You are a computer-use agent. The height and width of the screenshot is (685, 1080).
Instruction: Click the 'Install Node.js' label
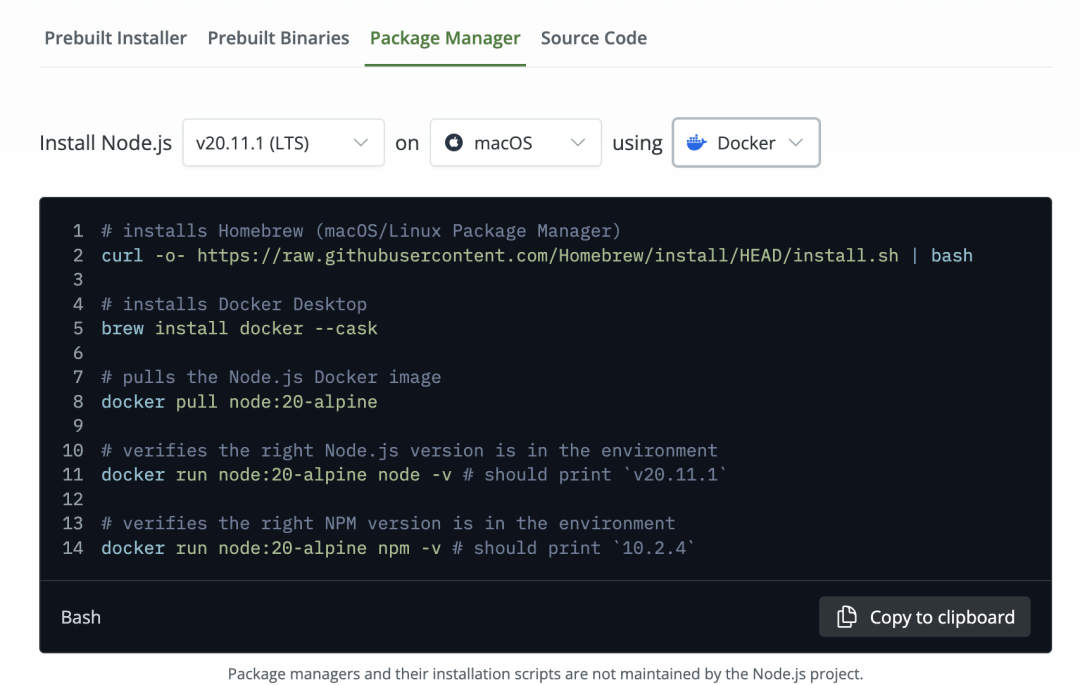(105, 143)
